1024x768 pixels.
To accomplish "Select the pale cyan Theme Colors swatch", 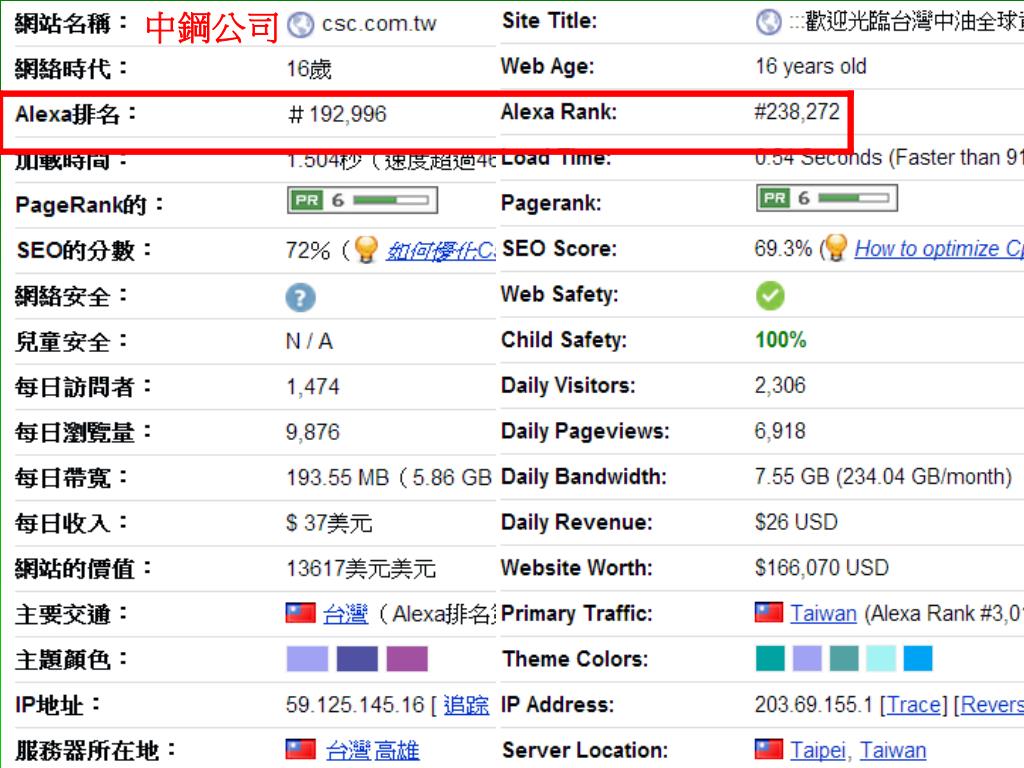I will 881,658.
